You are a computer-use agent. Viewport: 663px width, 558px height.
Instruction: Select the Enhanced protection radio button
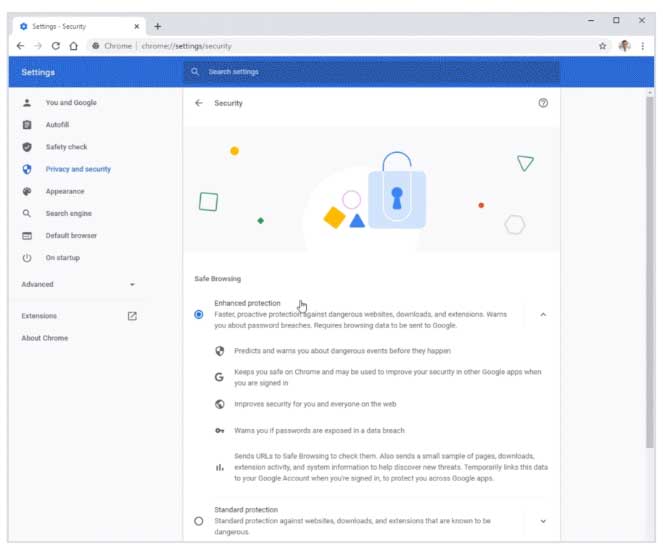coord(198,314)
